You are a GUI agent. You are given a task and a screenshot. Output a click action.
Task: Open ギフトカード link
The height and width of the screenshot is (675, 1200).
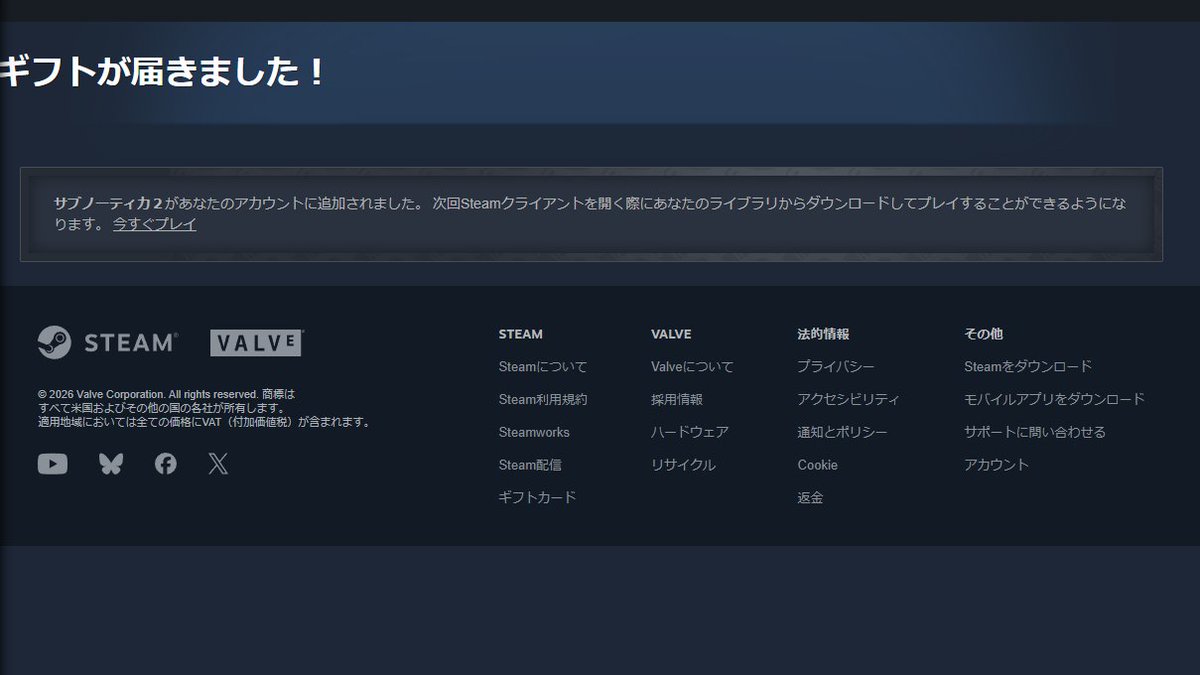pos(538,497)
